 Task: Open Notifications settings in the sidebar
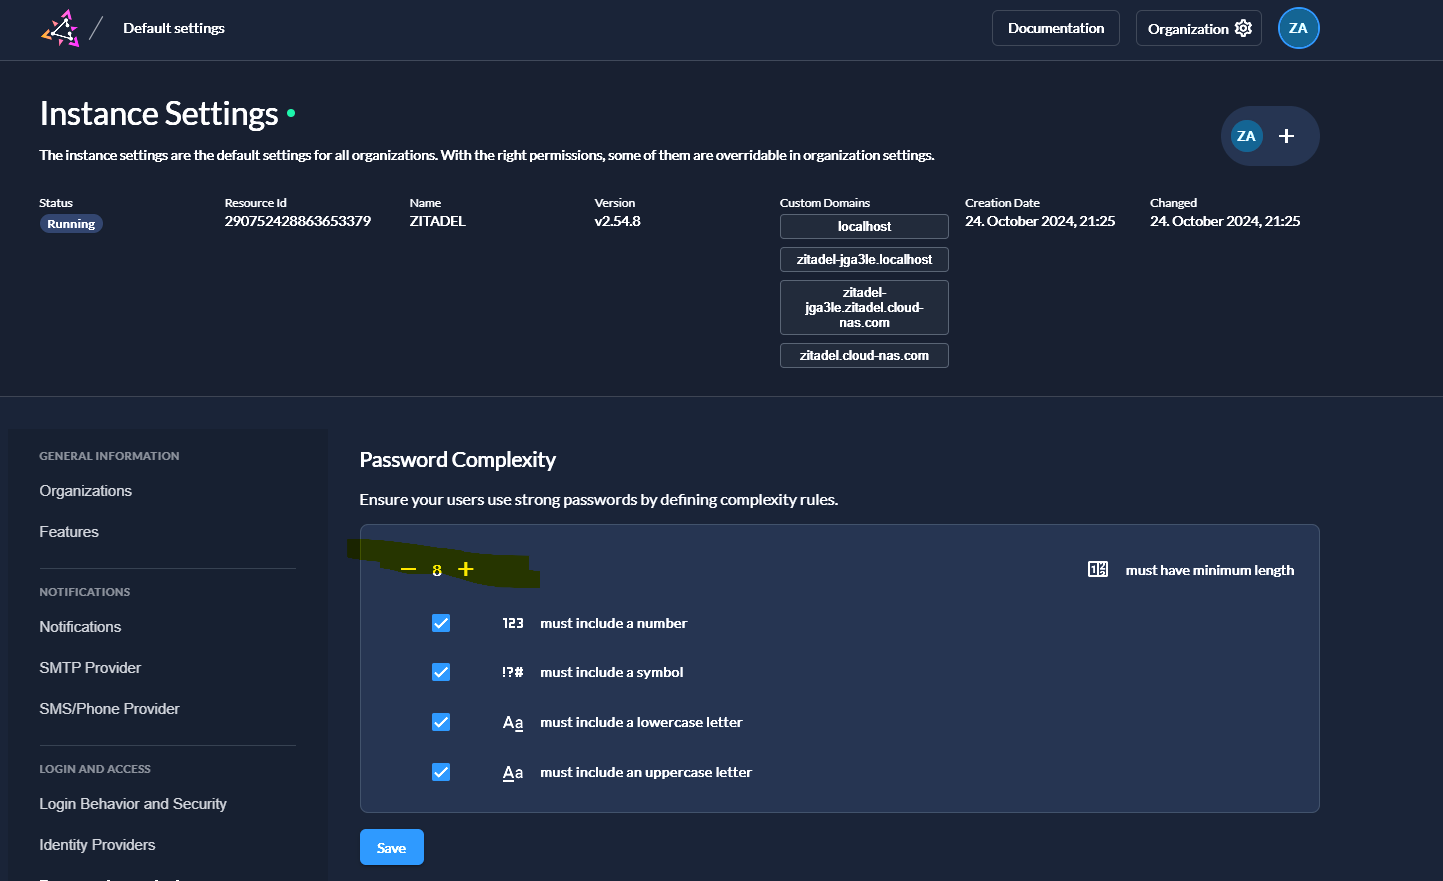[x=80, y=627]
